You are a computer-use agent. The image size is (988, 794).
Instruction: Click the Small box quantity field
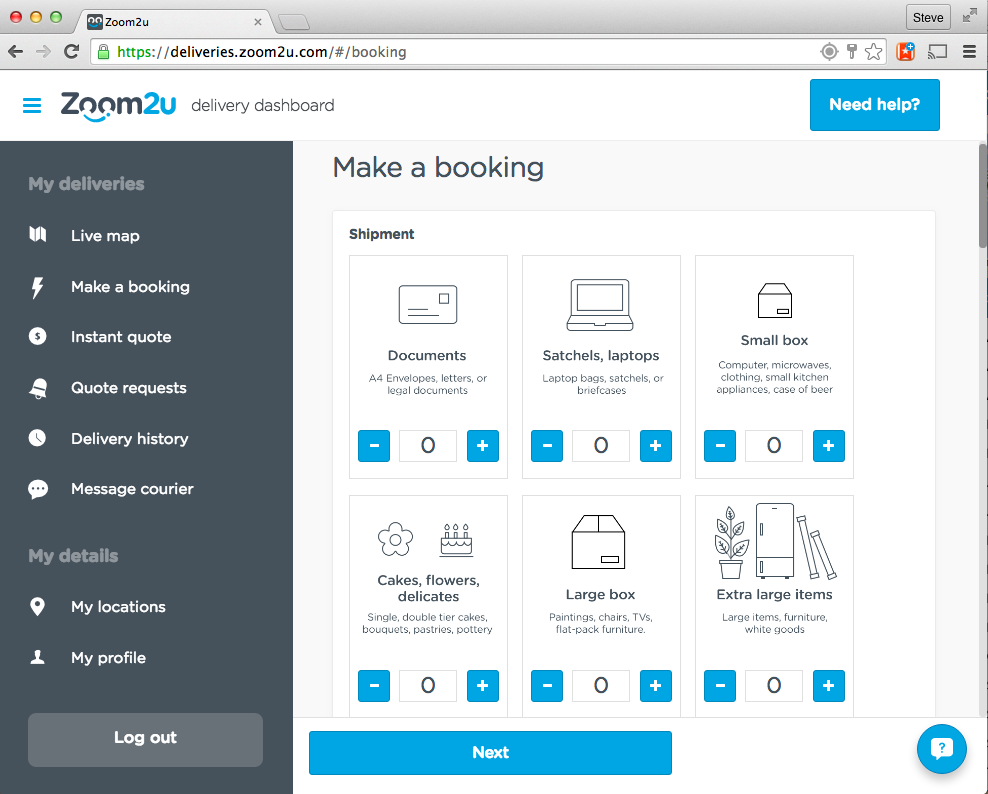coord(774,446)
